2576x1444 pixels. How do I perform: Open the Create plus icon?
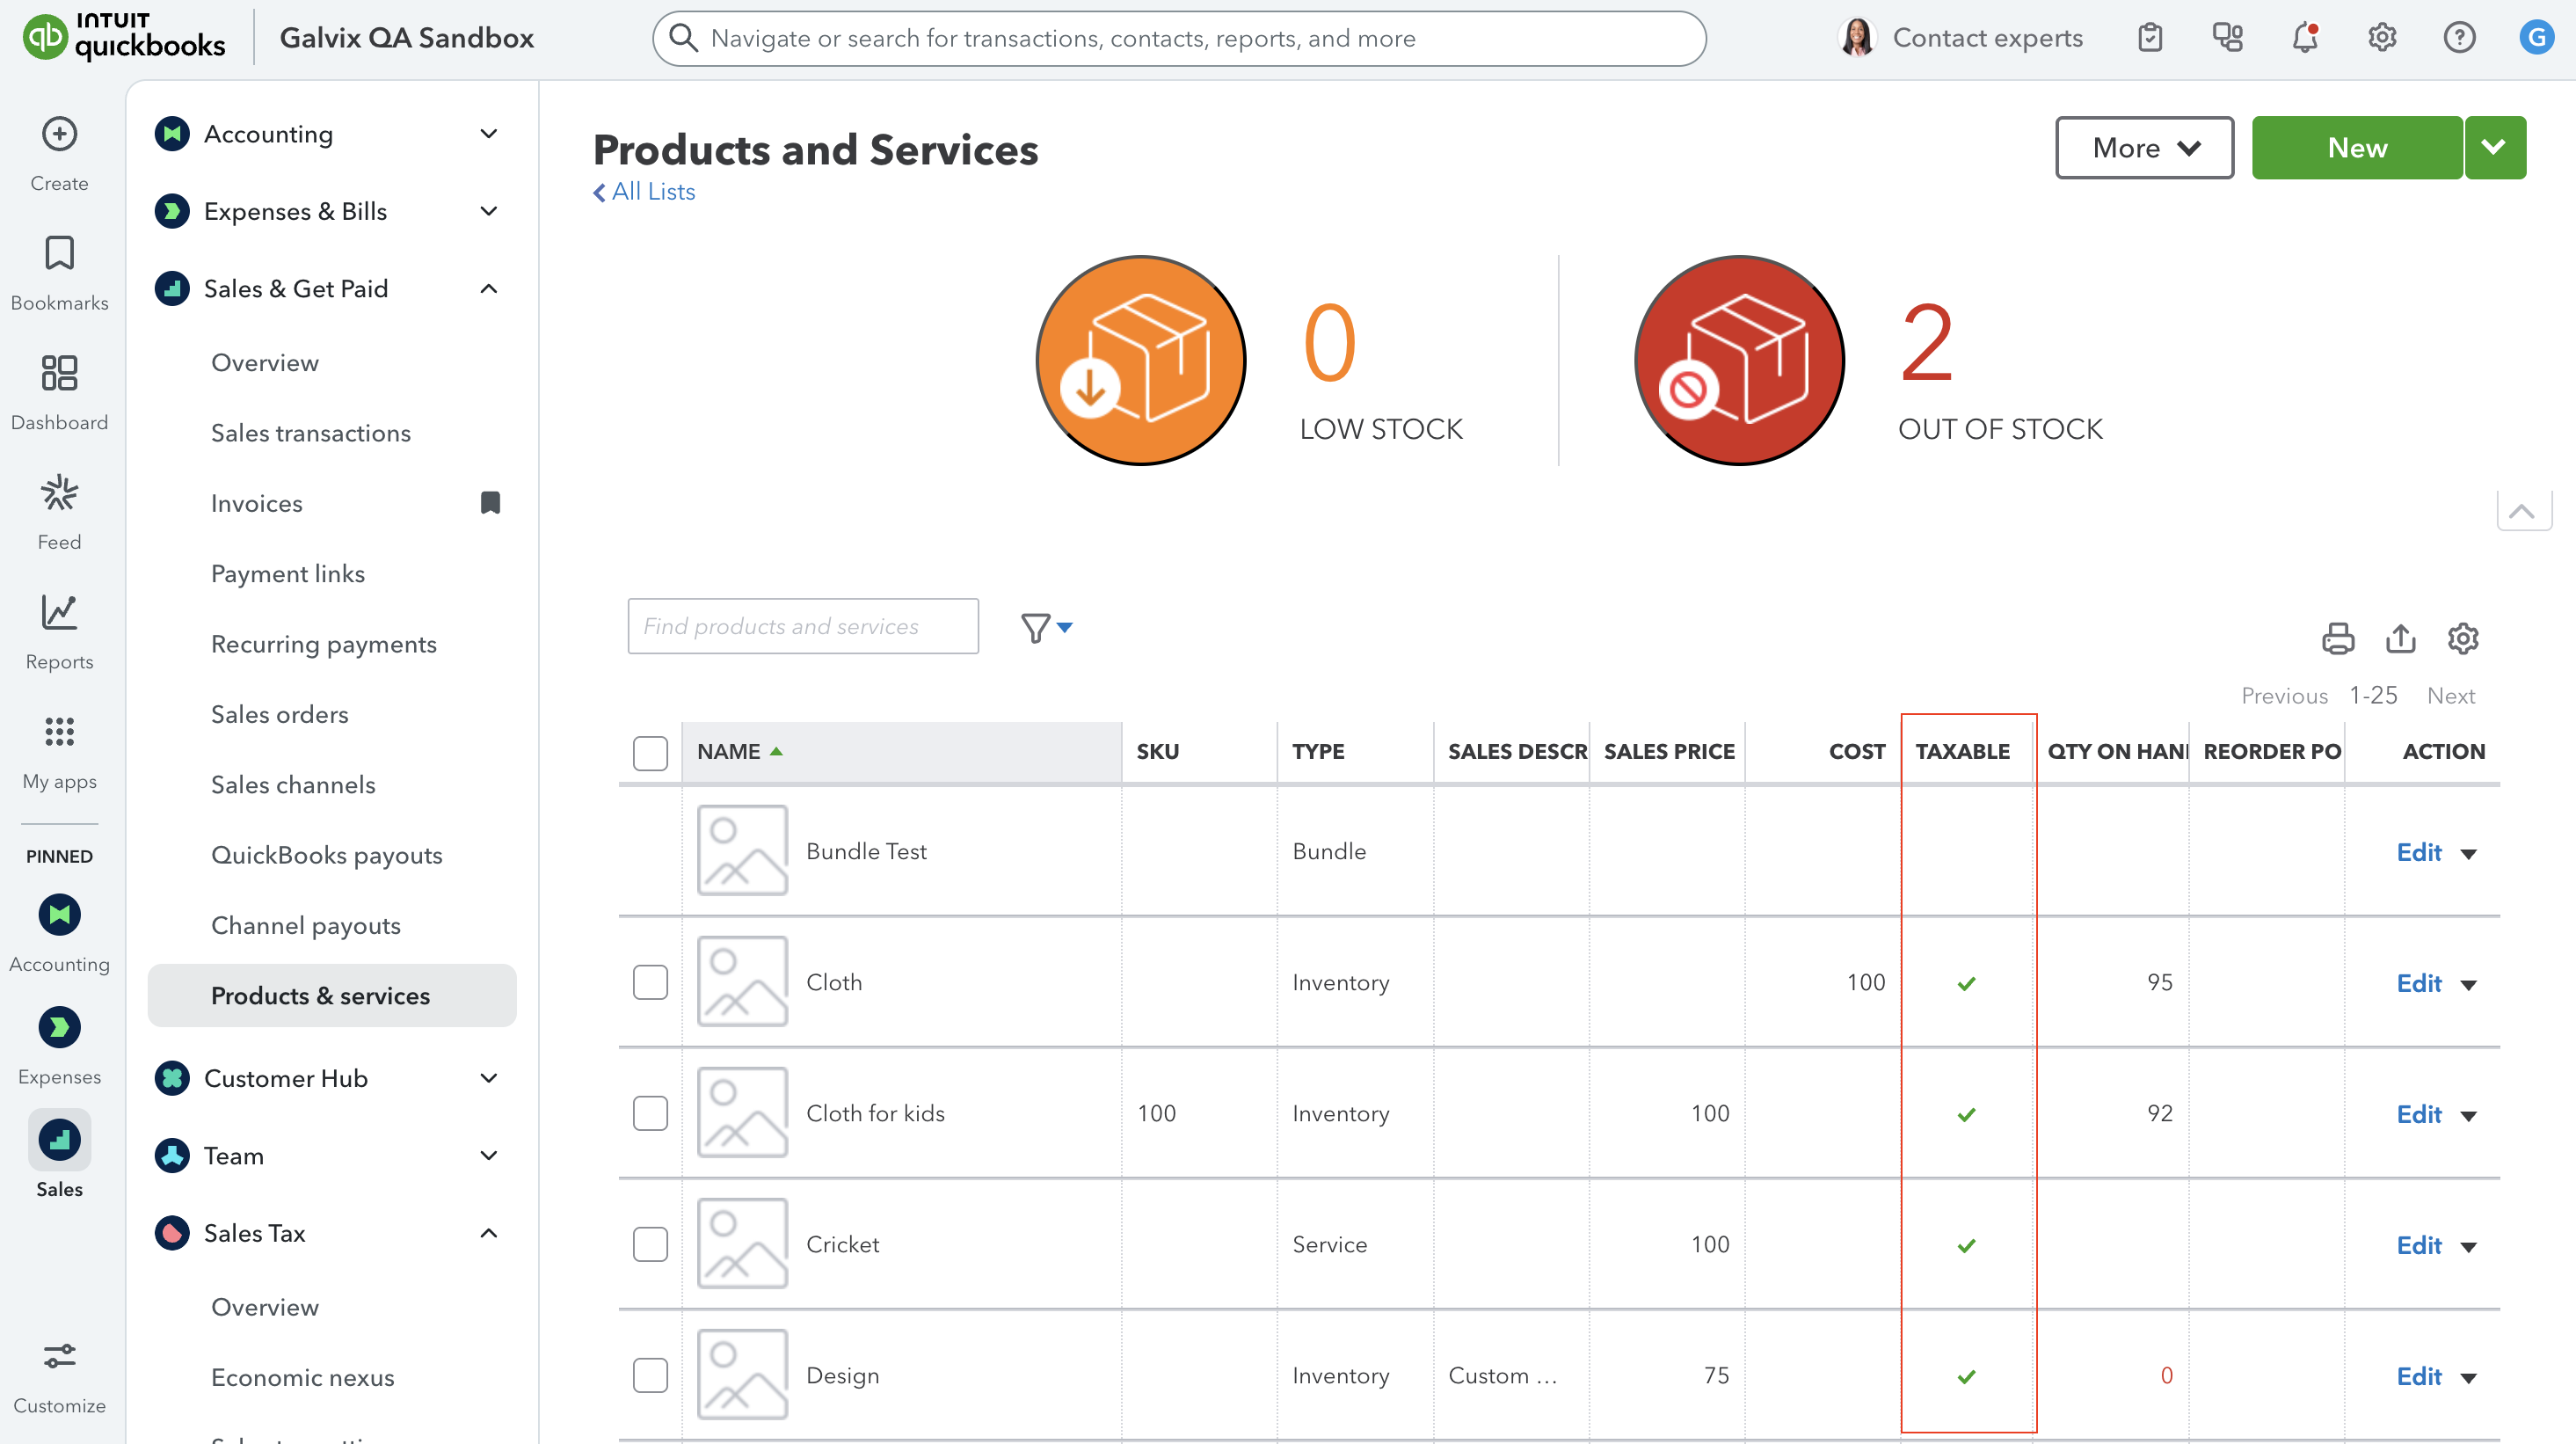coord(59,134)
